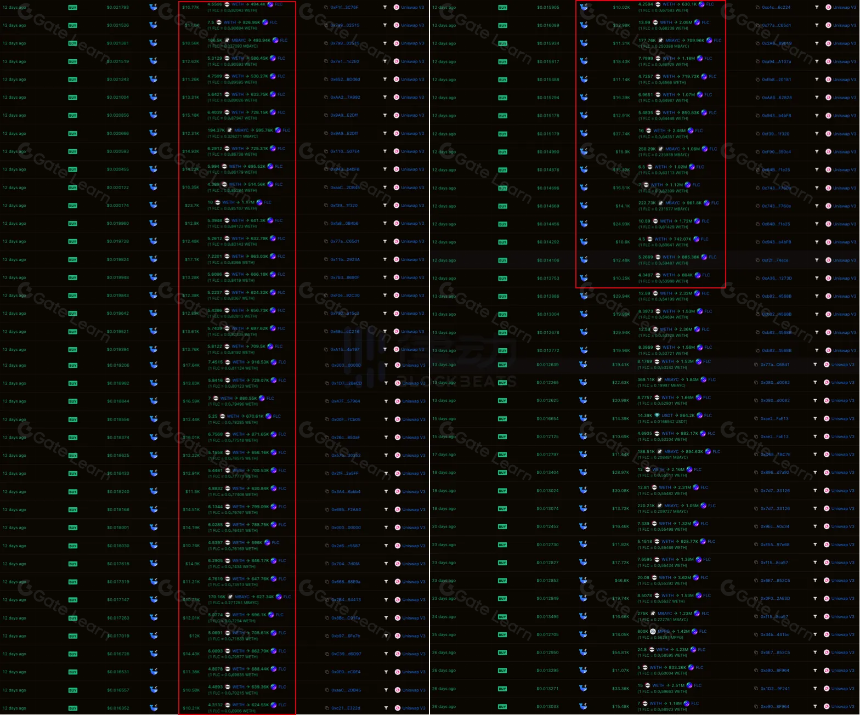Click whale icon in 7.5 WETH → 826.99K FLC row
Image resolution: width=860 pixels, height=715 pixels.
pyautogui.click(x=153, y=25)
